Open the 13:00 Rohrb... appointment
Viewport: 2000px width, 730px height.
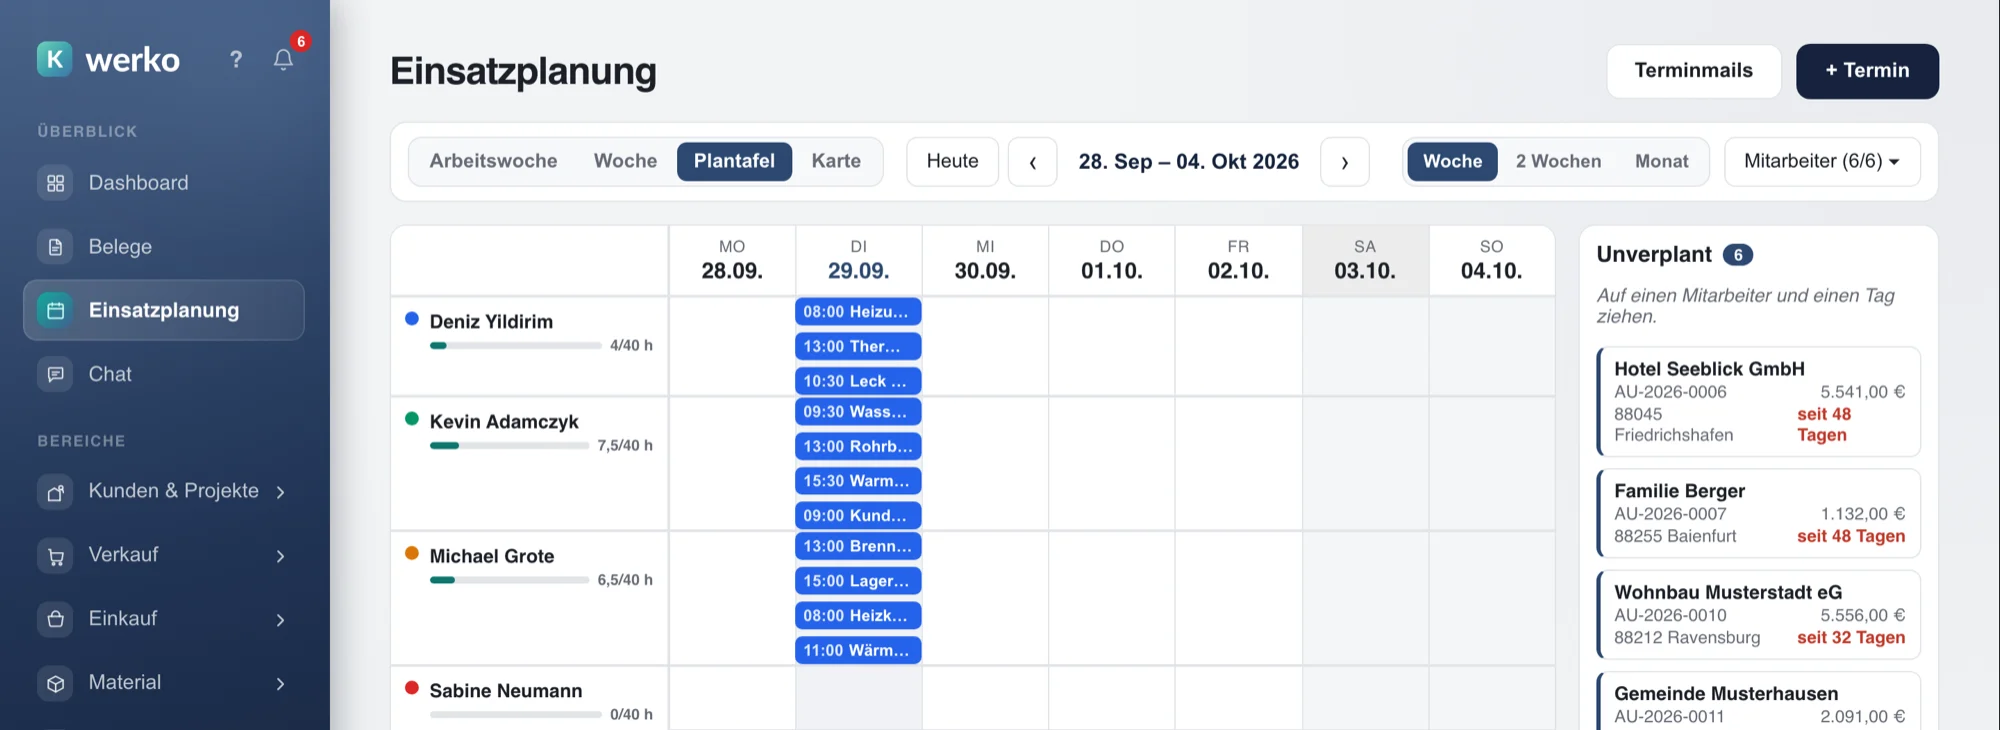pyautogui.click(x=858, y=447)
